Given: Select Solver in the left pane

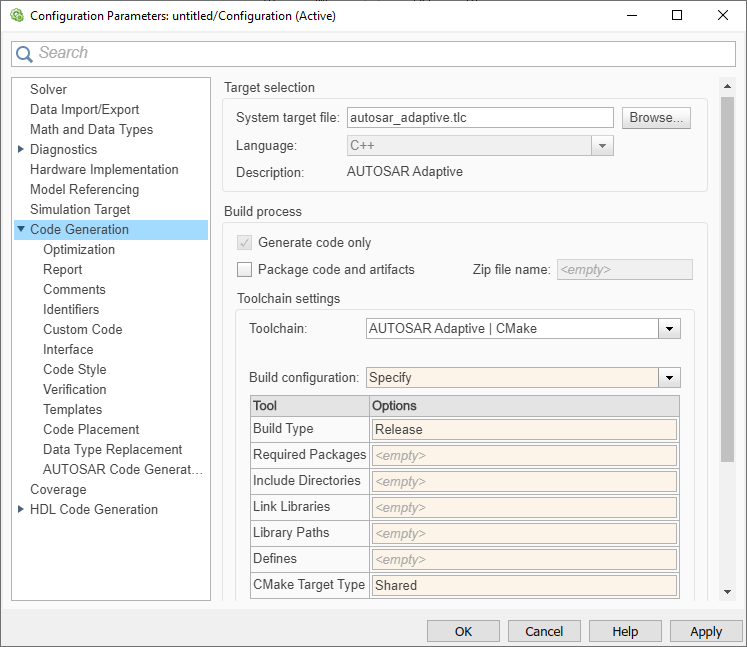Looking at the screenshot, I should pos(48,90).
